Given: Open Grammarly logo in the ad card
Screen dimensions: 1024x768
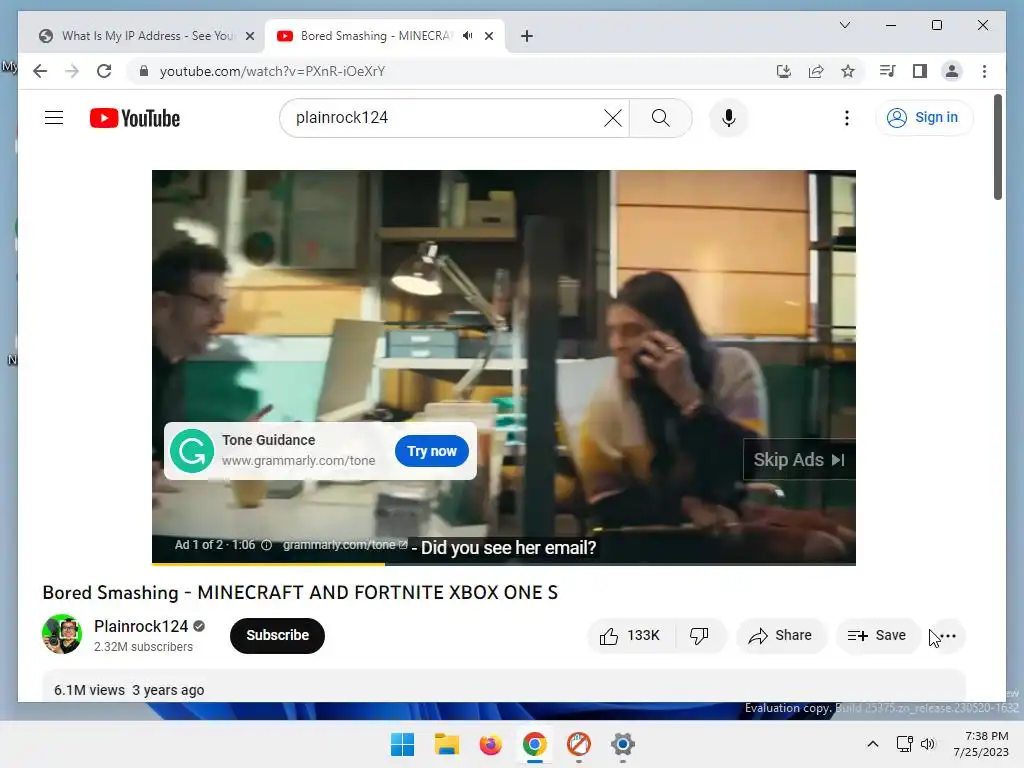Looking at the screenshot, I should pos(192,451).
